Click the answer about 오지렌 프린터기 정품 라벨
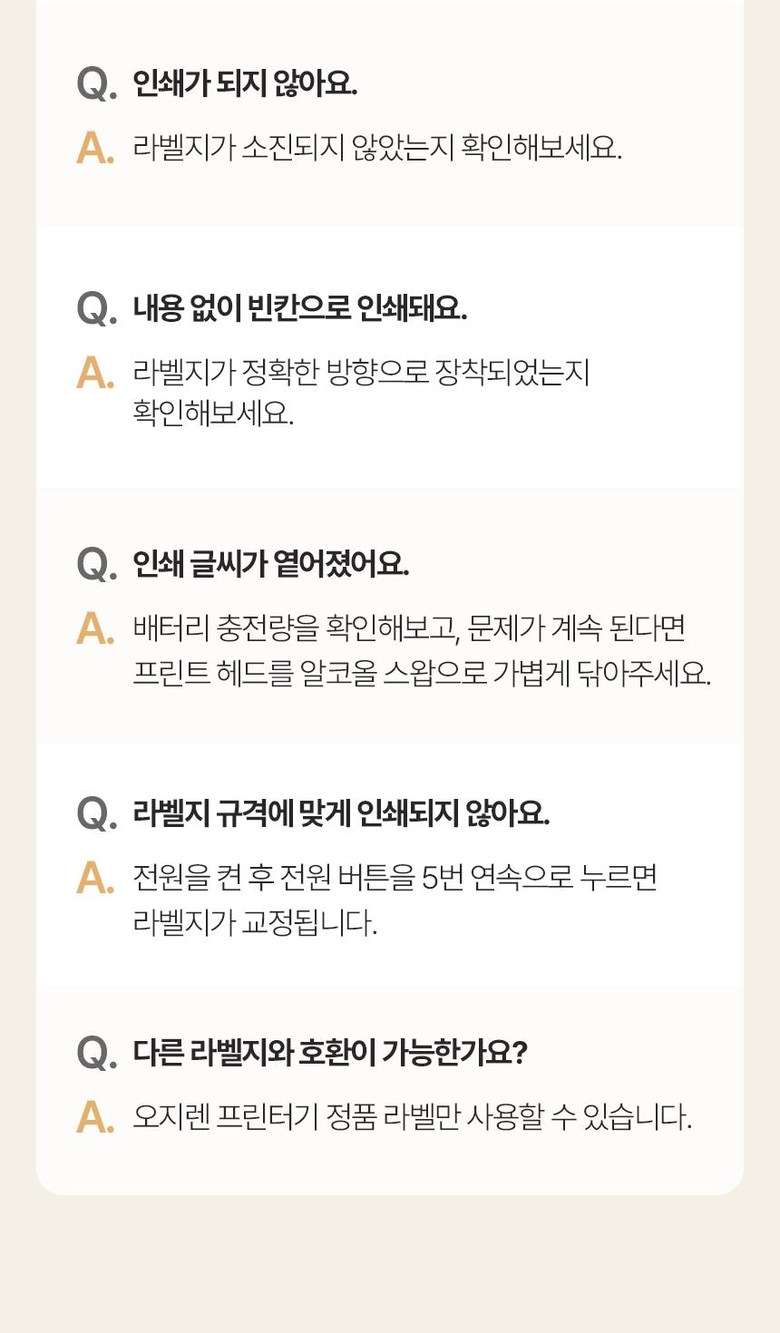 click(412, 1117)
